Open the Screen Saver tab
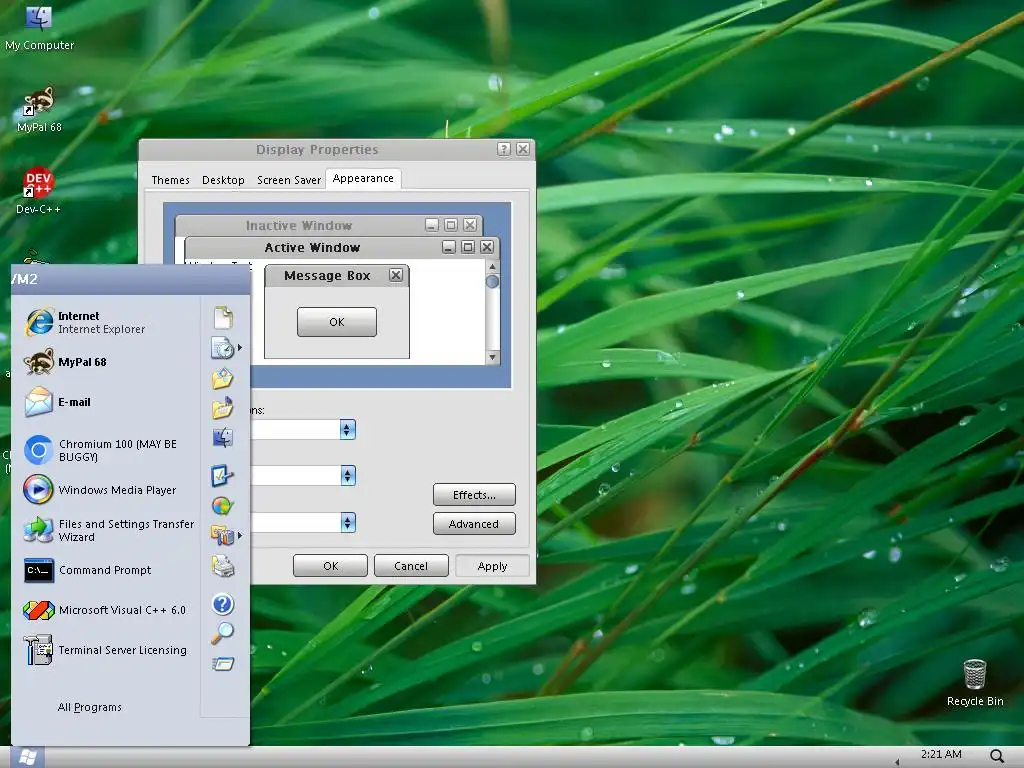Screen dimensions: 1024x768 289,180
